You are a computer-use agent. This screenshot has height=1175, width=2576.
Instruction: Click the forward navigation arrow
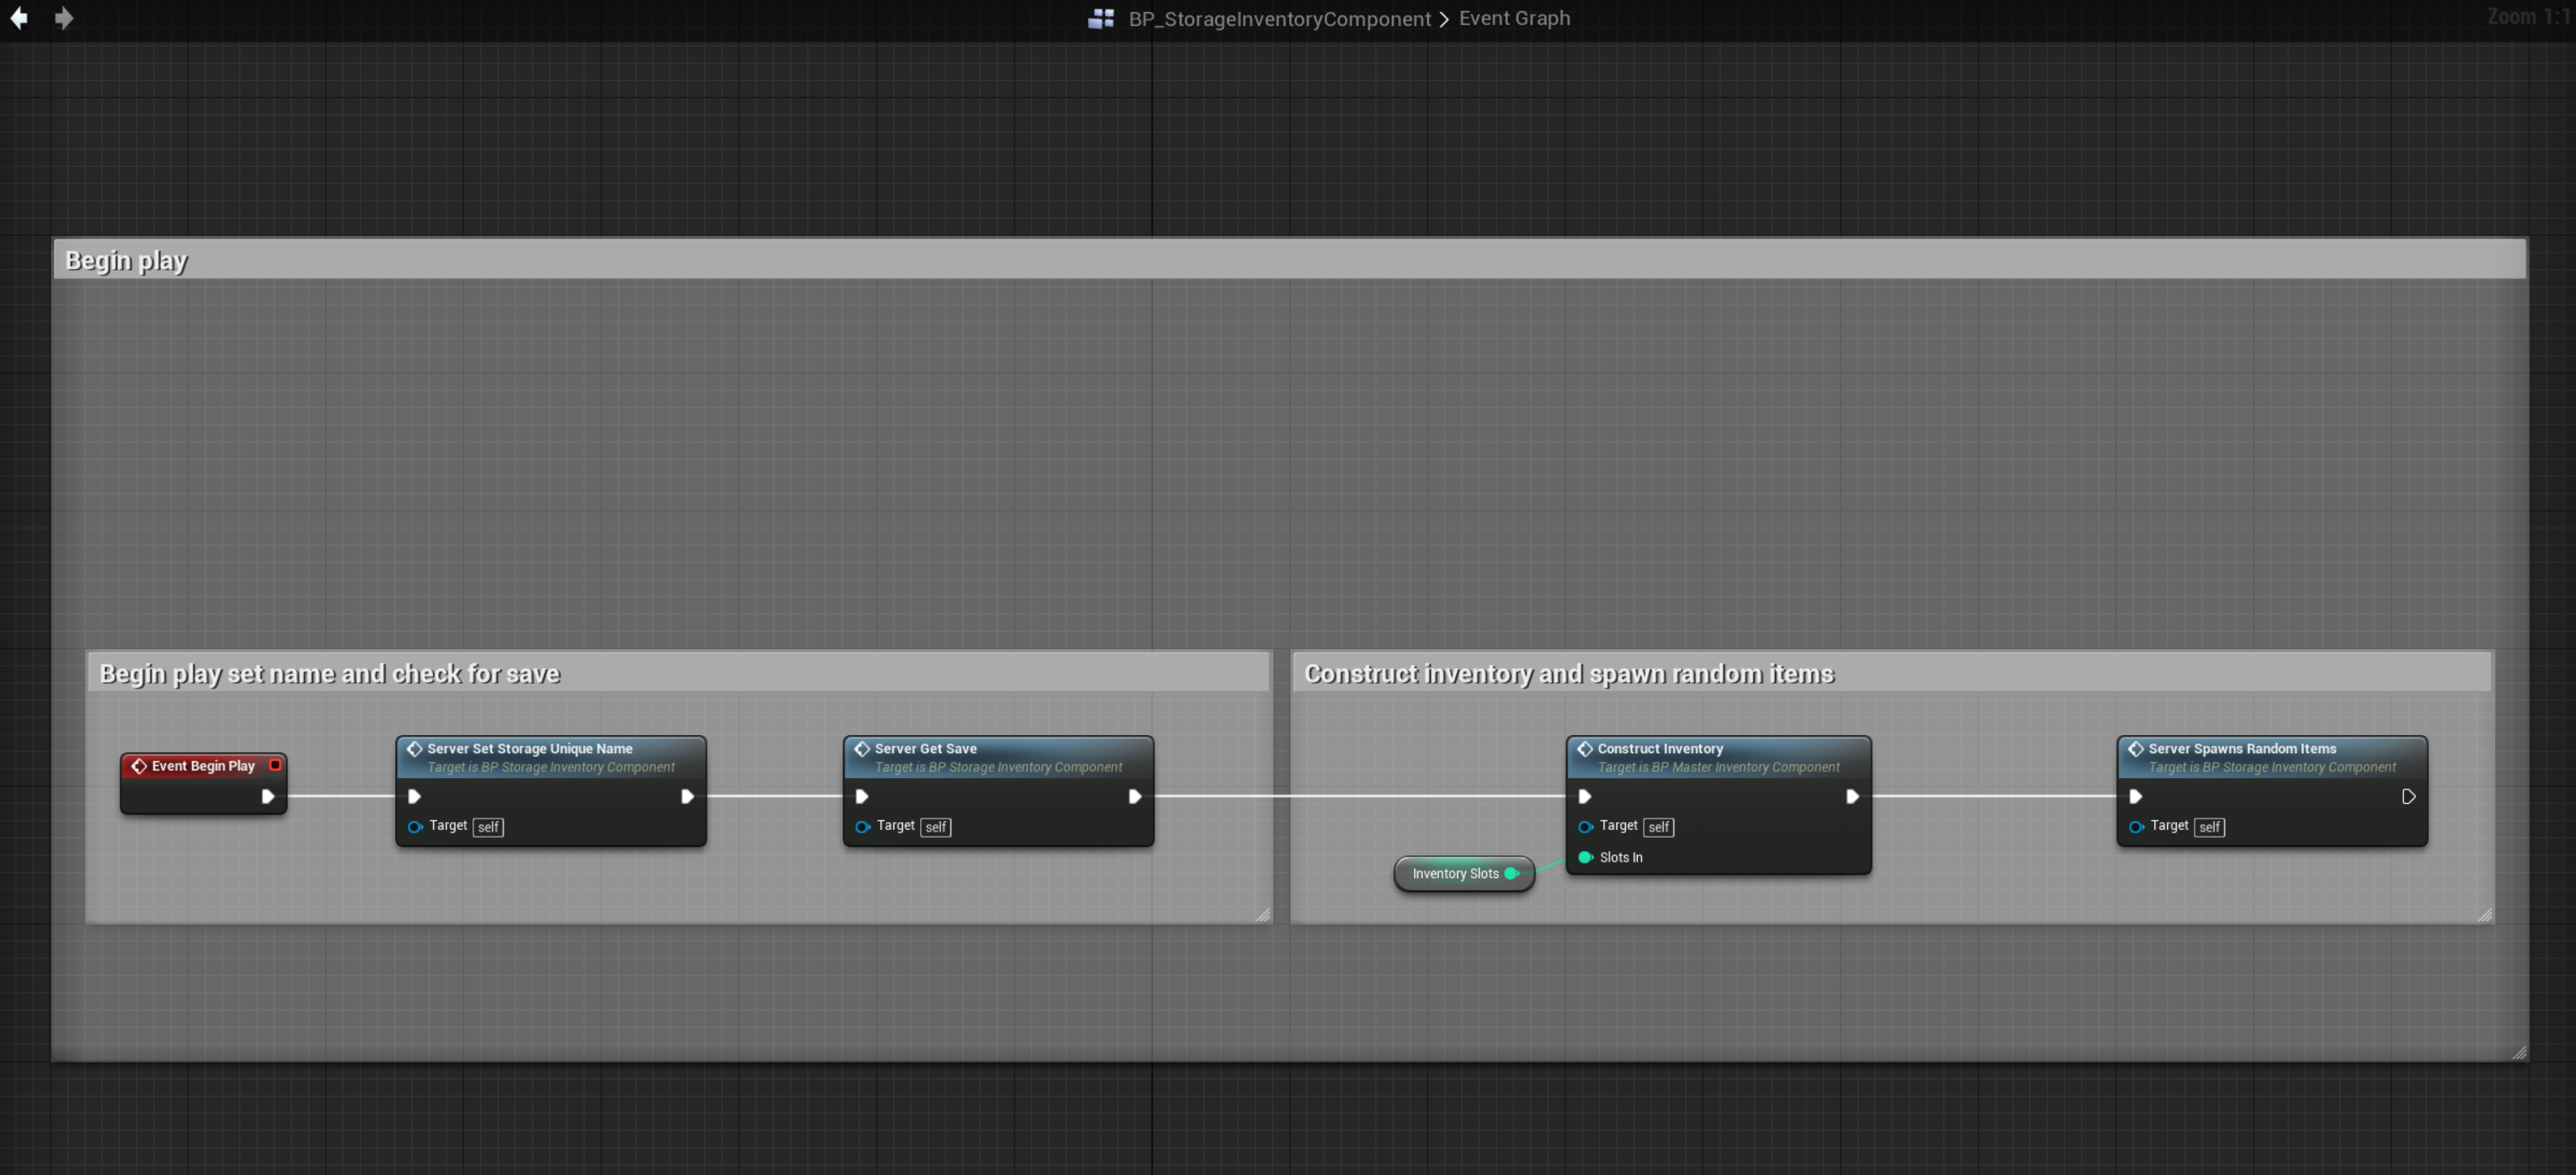(x=64, y=18)
